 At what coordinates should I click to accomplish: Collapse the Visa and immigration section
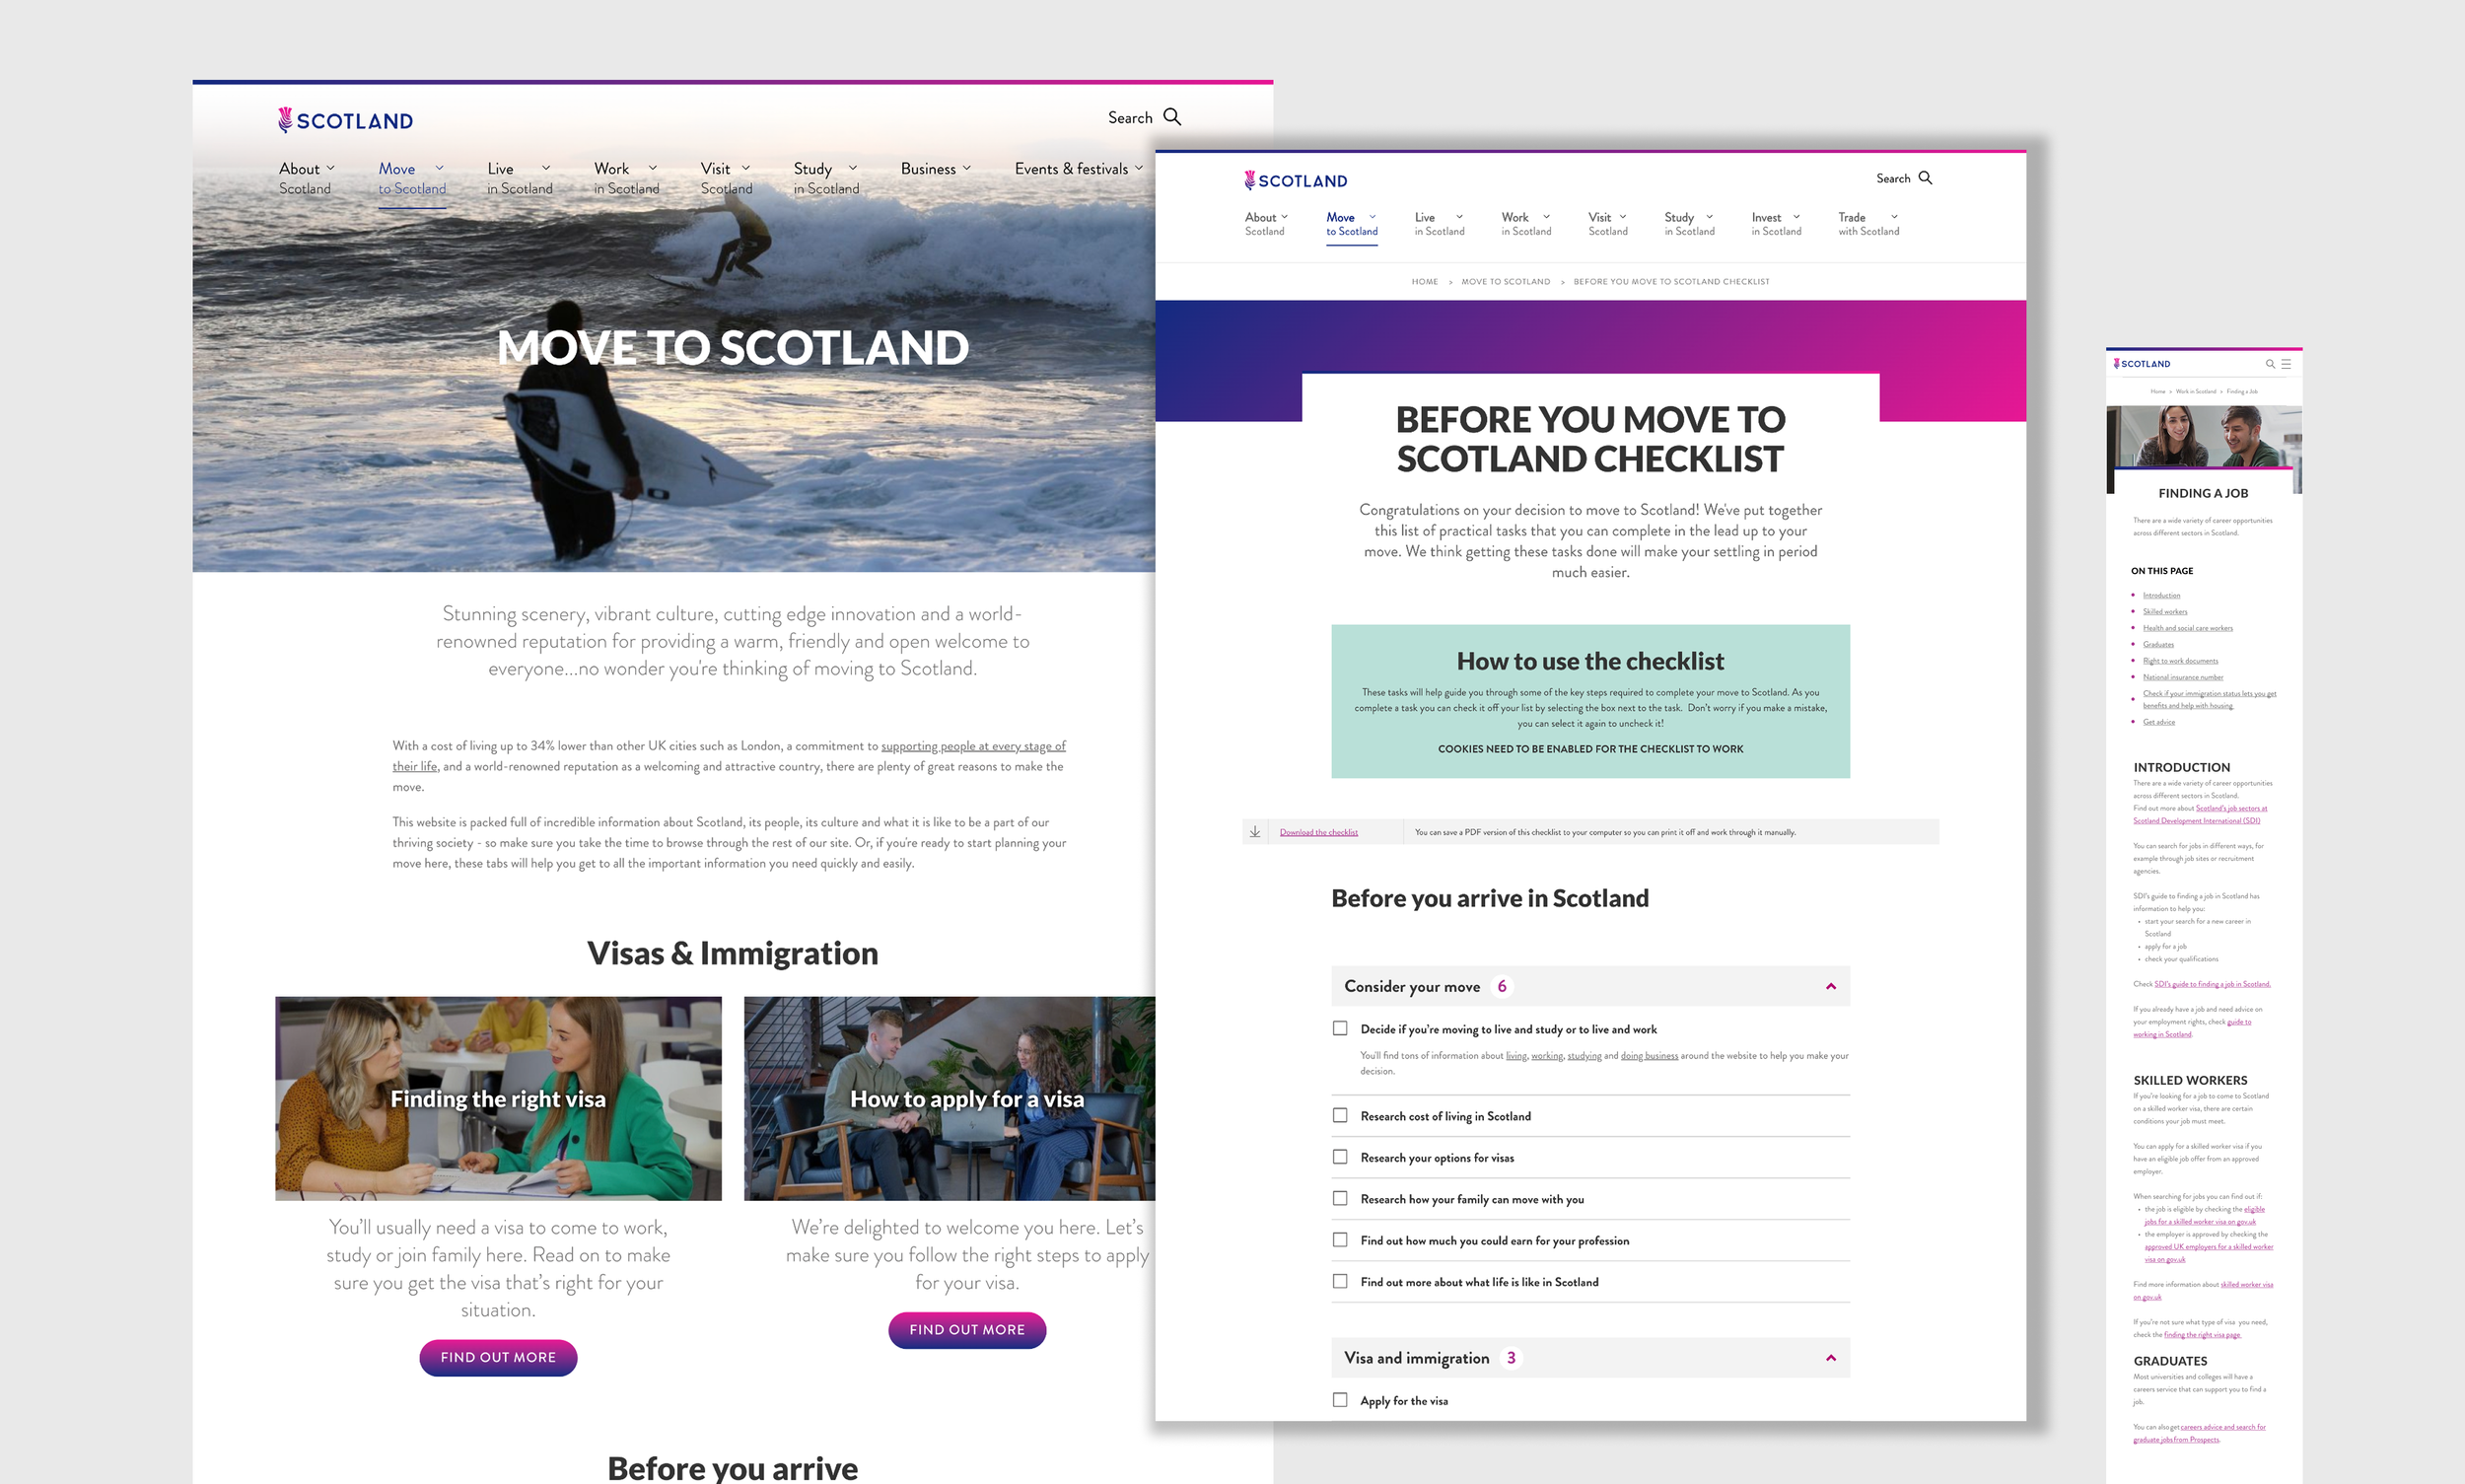click(x=1830, y=1358)
